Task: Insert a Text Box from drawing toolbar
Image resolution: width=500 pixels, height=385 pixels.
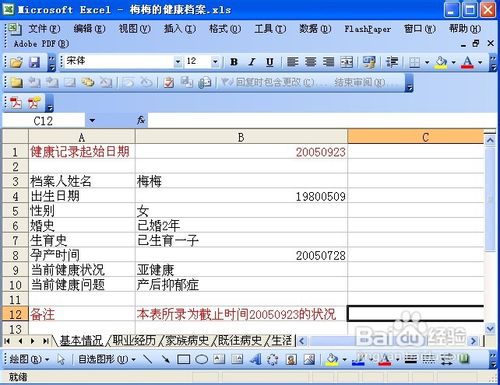Action: click(219, 359)
